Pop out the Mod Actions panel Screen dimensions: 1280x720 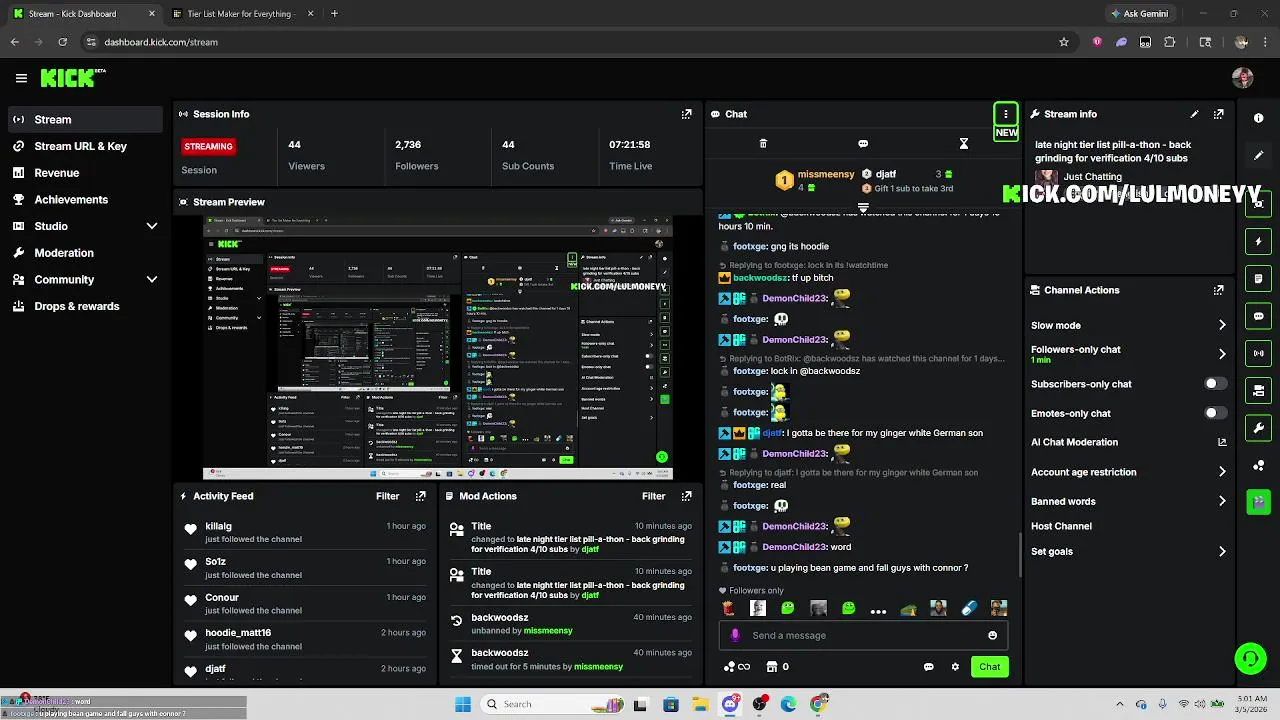pos(686,496)
